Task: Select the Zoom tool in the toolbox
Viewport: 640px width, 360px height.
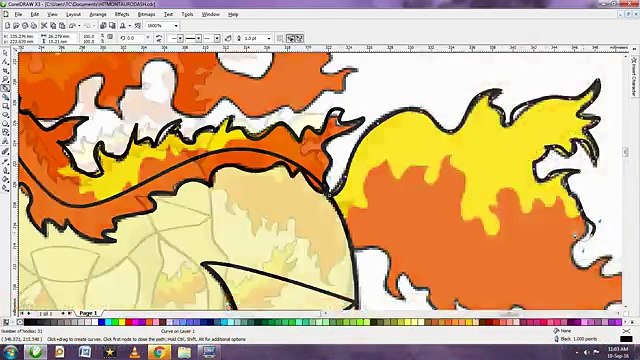Action: [x=5, y=79]
